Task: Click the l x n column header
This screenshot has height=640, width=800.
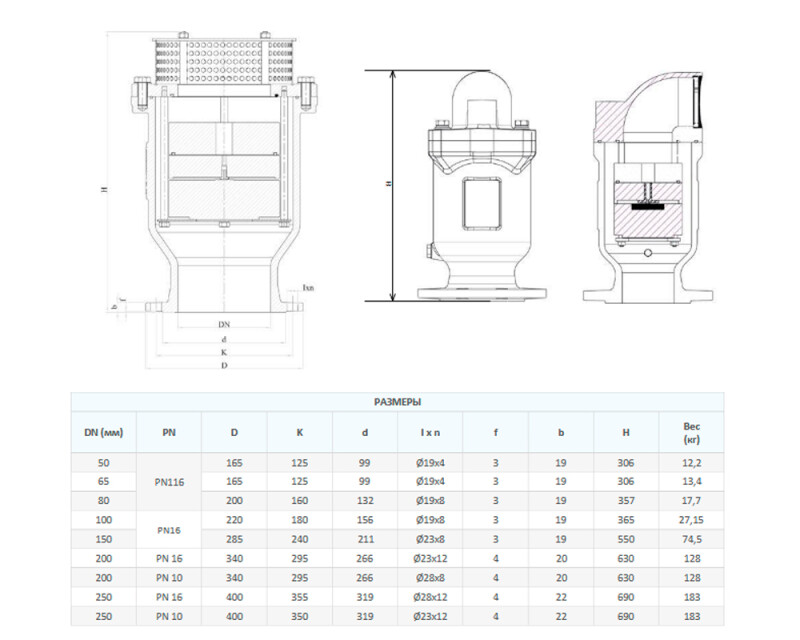Action: click(431, 432)
